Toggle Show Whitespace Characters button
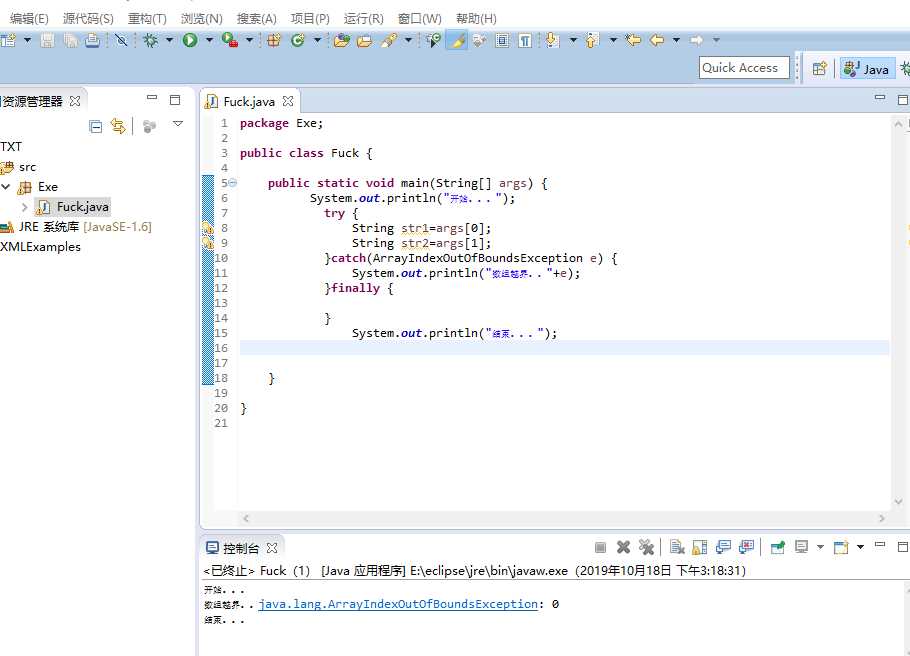Image resolution: width=910 pixels, height=656 pixels. click(x=524, y=40)
